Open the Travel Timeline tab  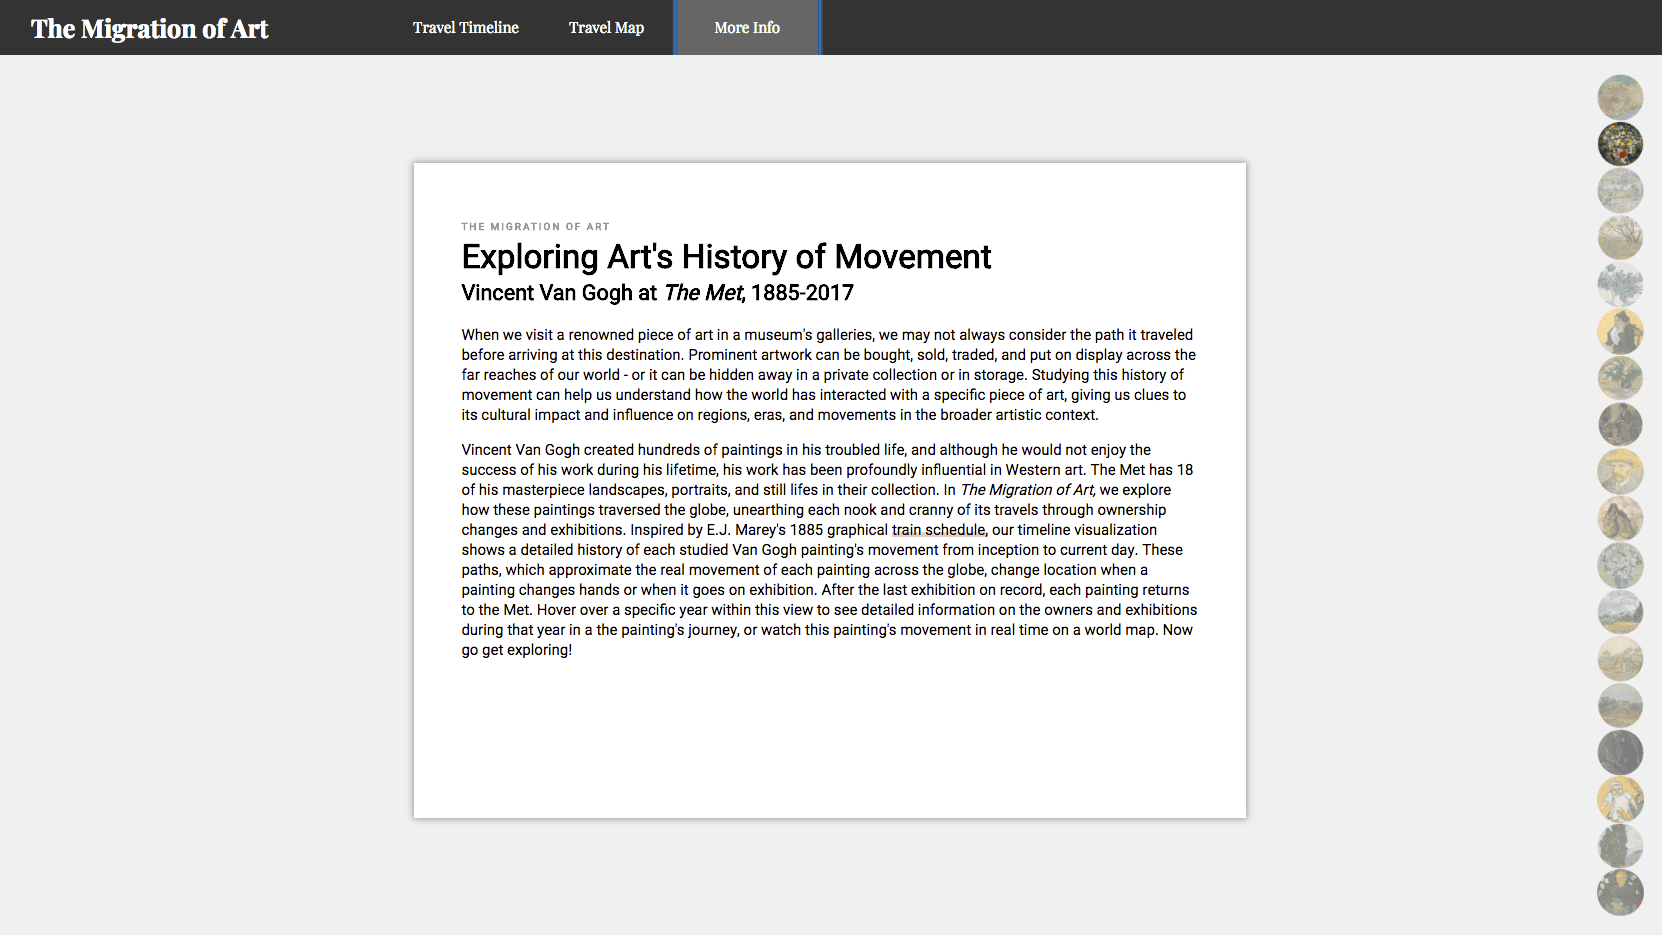coord(465,28)
